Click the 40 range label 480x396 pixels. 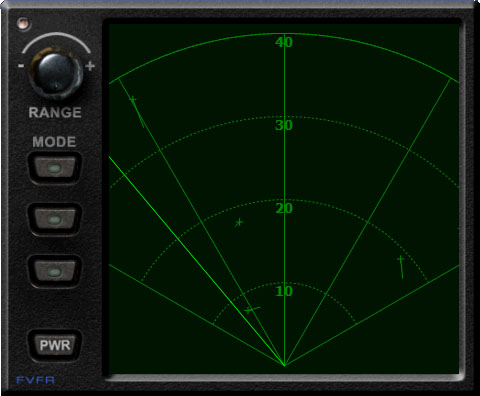284,42
